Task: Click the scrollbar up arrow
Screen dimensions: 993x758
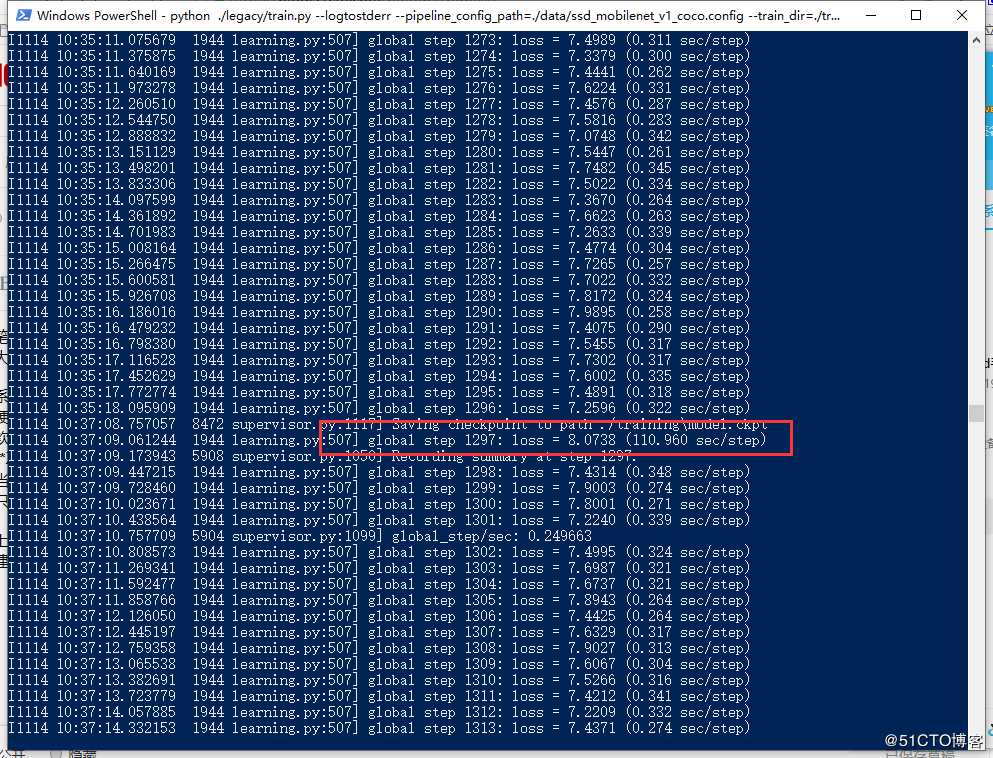Action: pos(976,39)
